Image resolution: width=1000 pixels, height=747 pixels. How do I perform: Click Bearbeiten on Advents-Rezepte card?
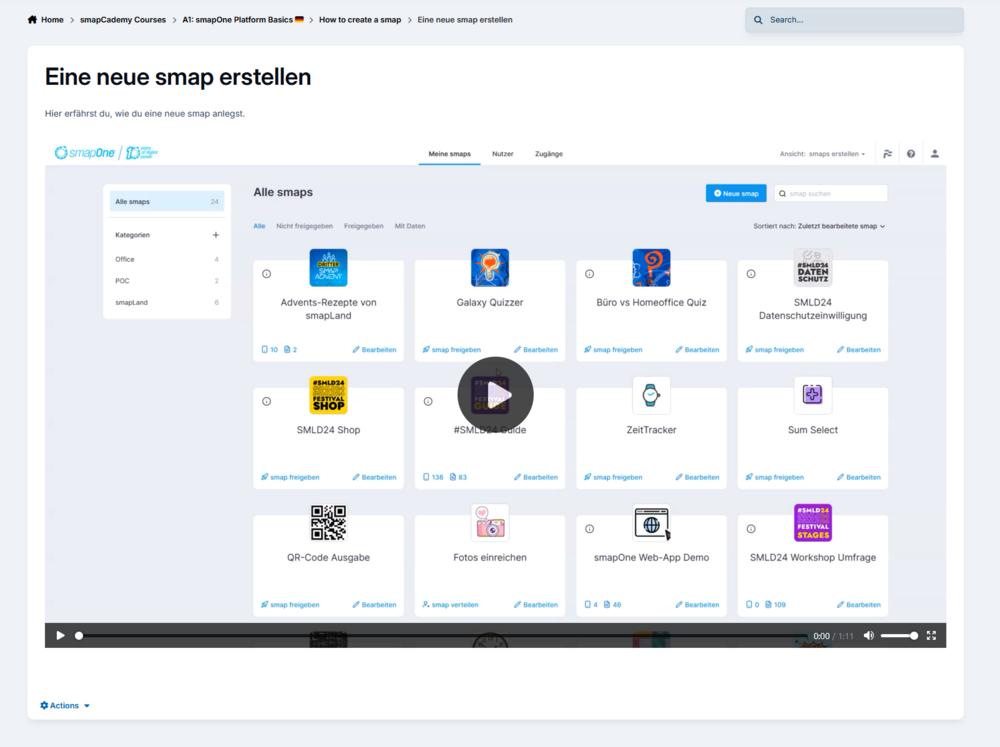[374, 350]
